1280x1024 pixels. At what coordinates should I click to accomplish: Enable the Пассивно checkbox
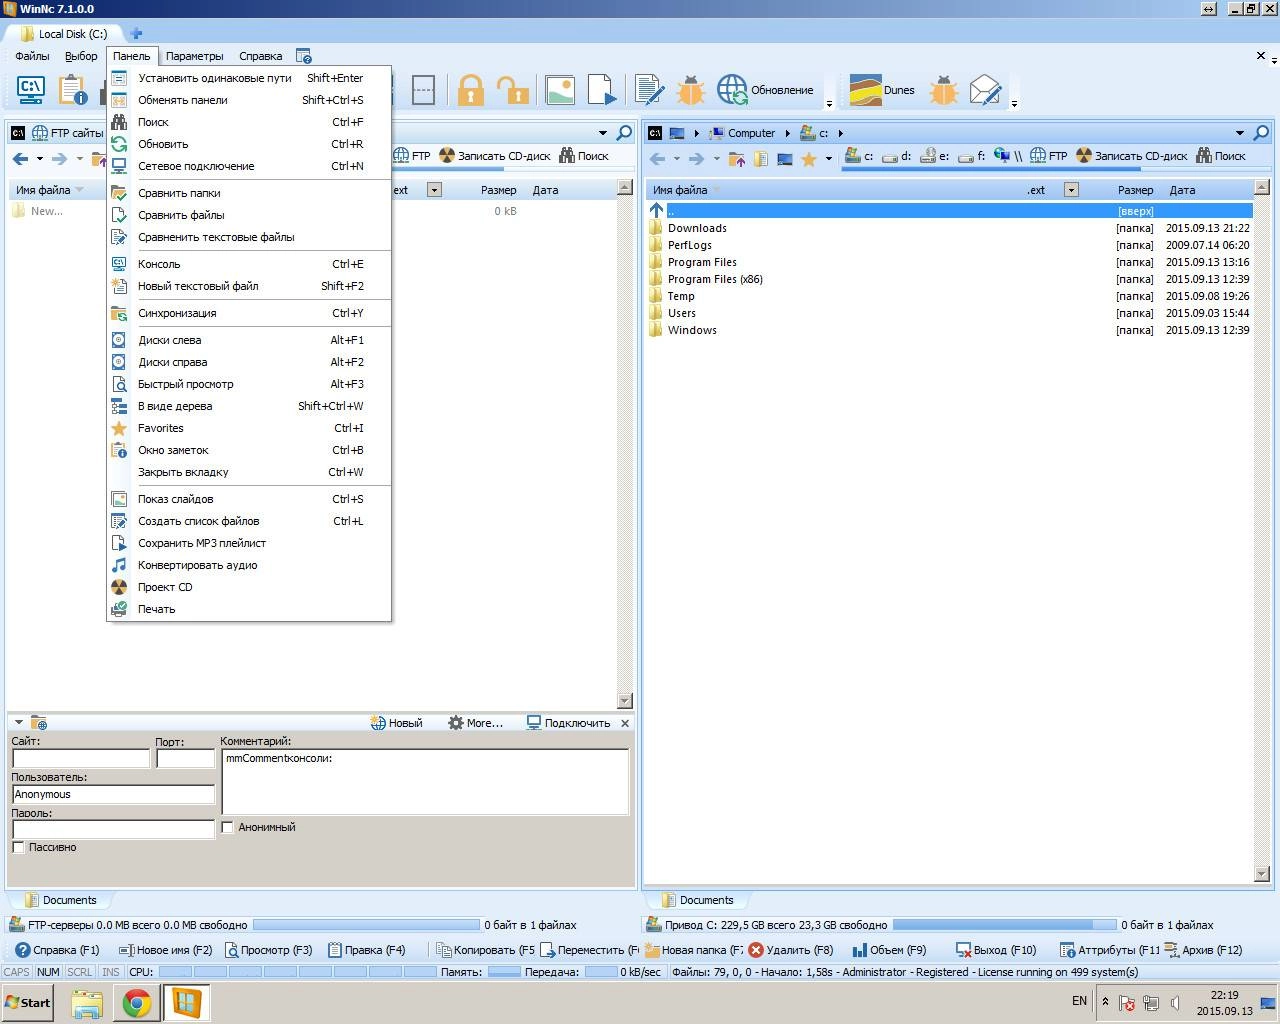pos(18,847)
